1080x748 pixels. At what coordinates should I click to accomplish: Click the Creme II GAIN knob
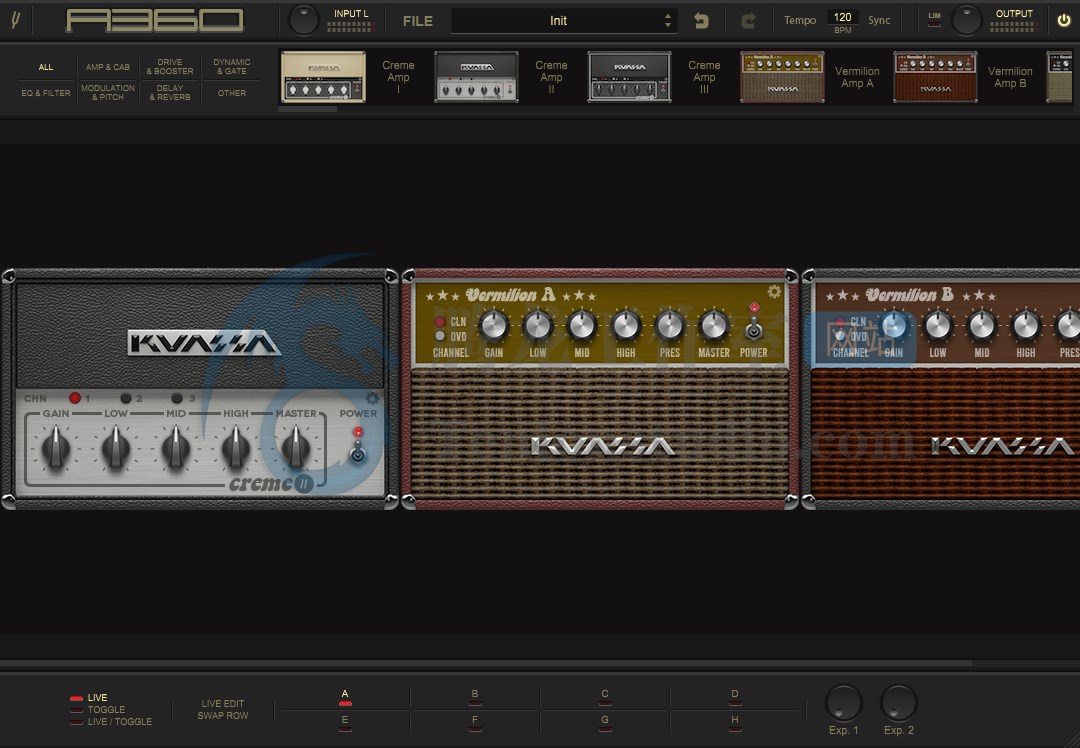56,448
